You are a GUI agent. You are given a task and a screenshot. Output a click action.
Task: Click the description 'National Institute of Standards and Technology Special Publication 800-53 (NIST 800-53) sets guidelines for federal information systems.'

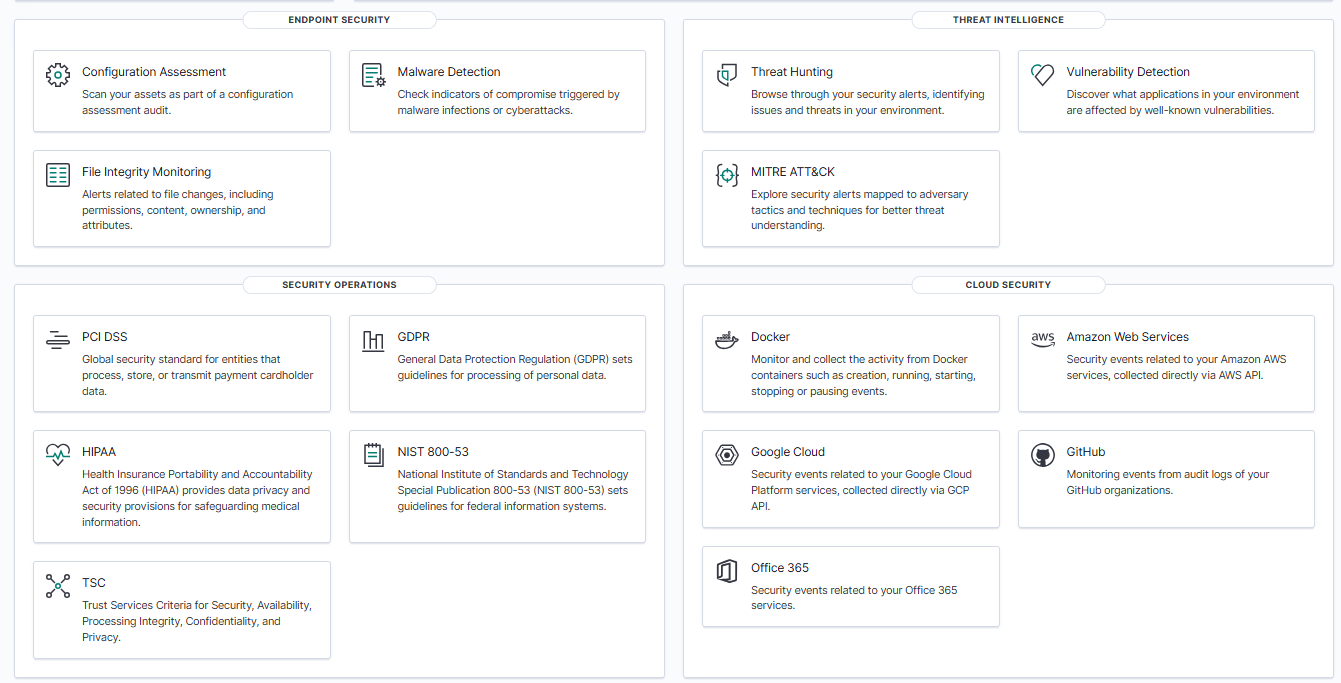point(513,490)
